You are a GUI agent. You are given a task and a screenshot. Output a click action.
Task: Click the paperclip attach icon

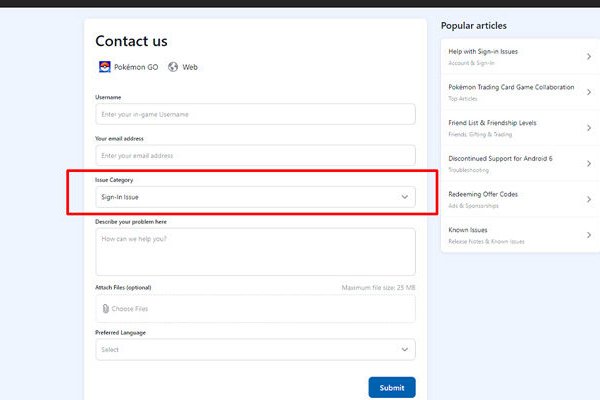pos(105,309)
